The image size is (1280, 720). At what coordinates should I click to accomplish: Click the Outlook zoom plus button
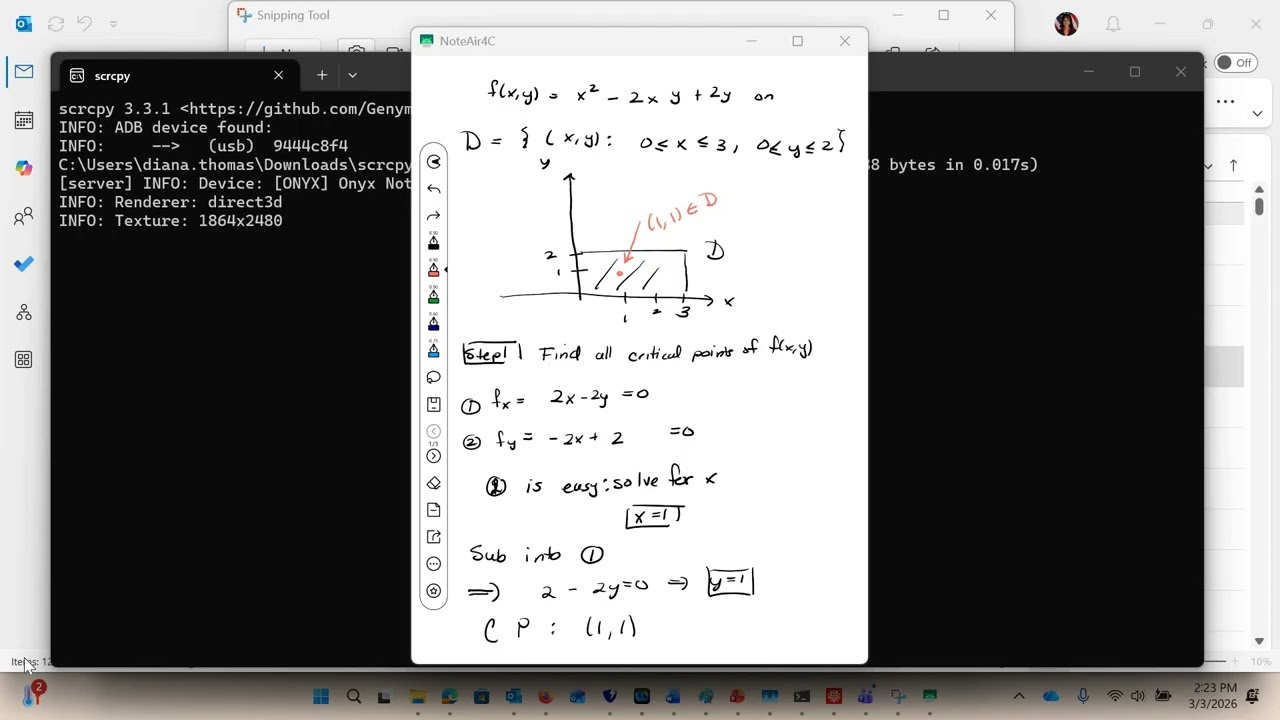click(x=1236, y=661)
